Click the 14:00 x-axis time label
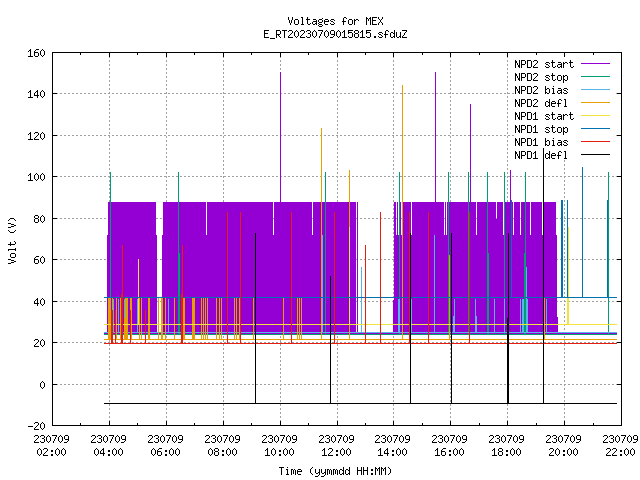Screen dimensions: 640x480 pyautogui.click(x=392, y=452)
